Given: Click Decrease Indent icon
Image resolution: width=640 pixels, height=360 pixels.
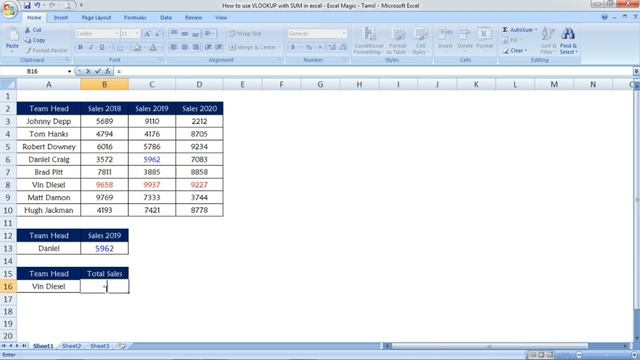Looking at the screenshot, I should click(209, 47).
